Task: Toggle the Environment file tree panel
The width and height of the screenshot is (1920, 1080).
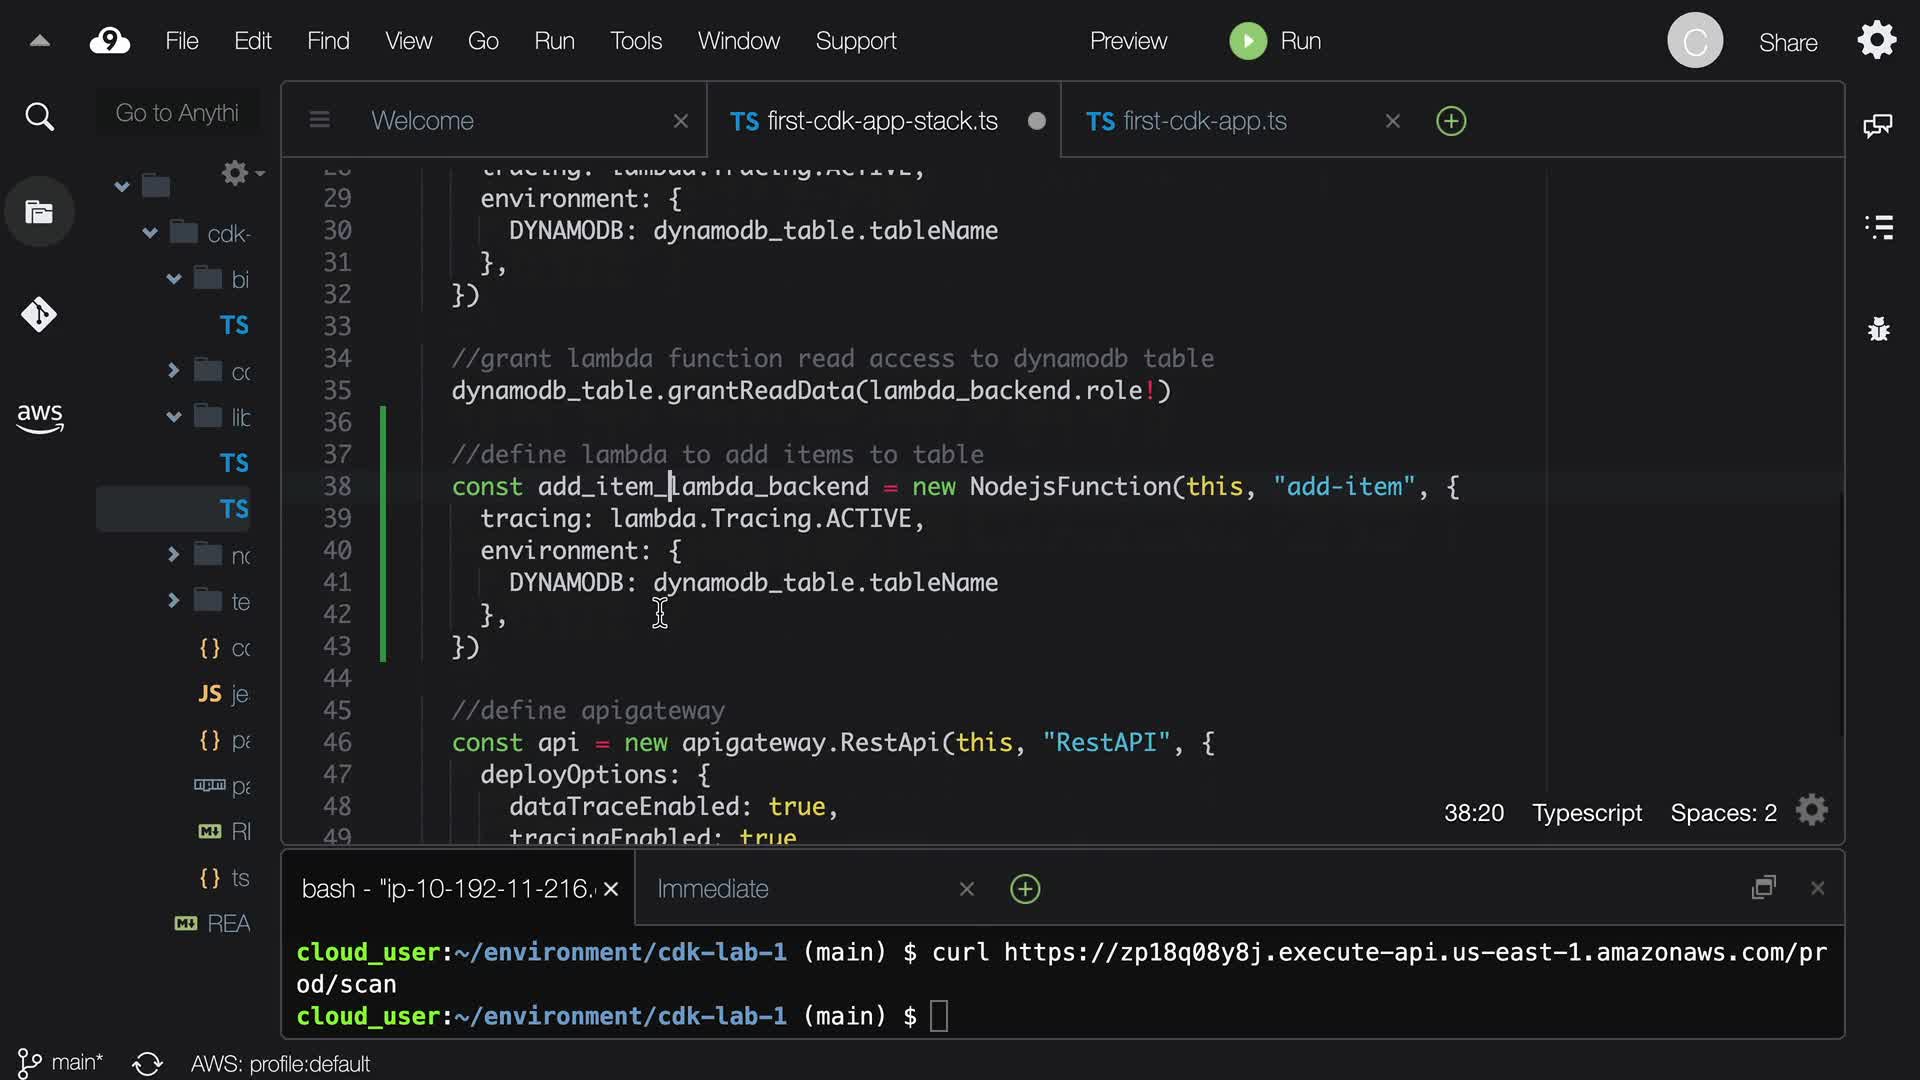Action: [x=39, y=212]
